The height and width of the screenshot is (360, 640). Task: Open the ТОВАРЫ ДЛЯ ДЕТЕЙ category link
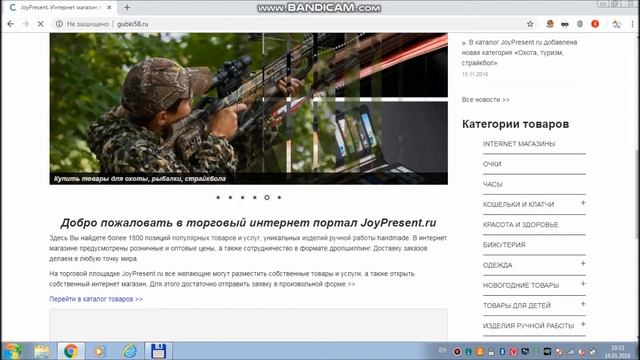517,306
